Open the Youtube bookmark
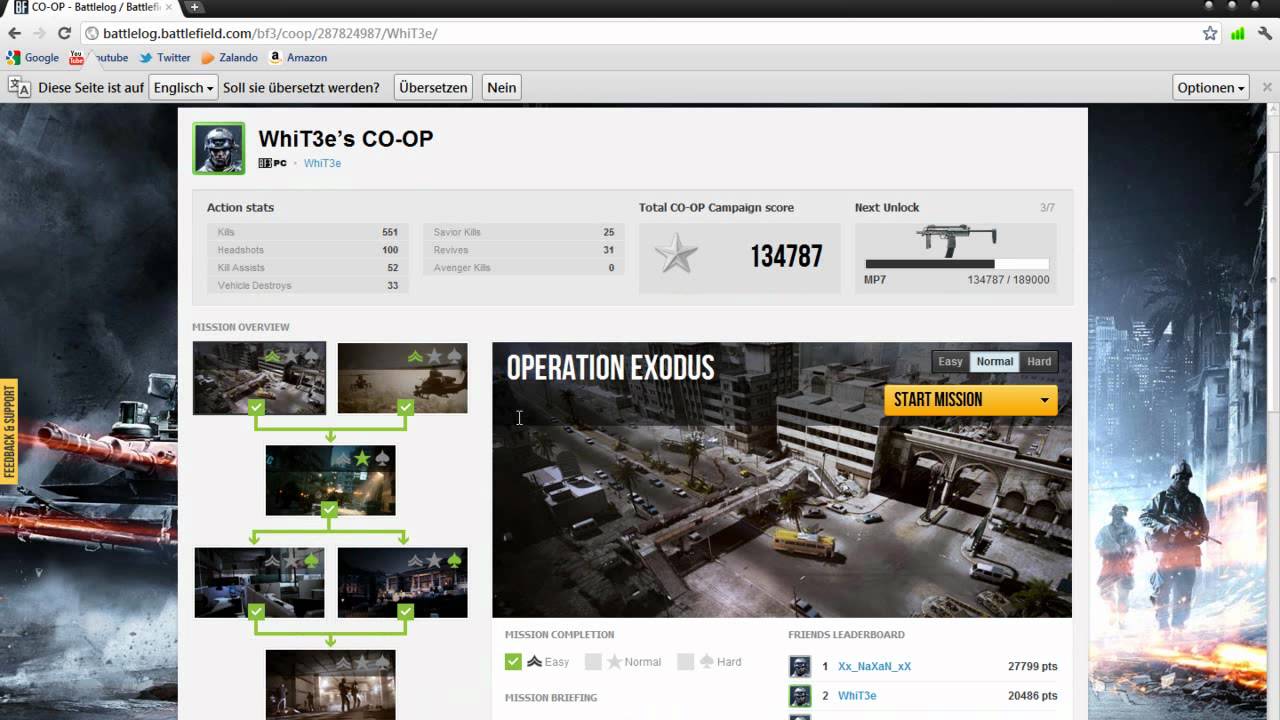 (x=99, y=58)
